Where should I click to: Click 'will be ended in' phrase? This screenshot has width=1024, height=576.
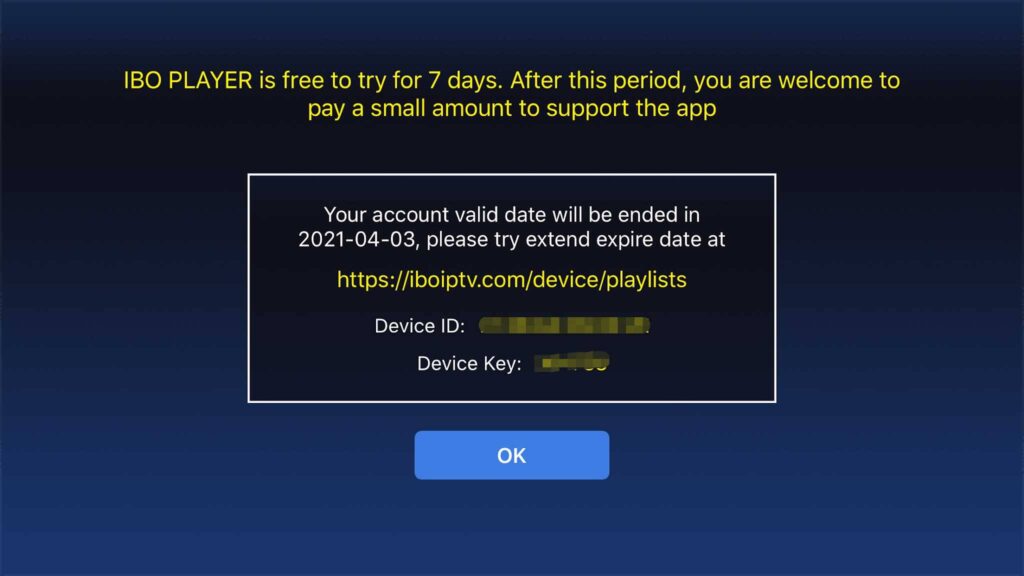[626, 215]
